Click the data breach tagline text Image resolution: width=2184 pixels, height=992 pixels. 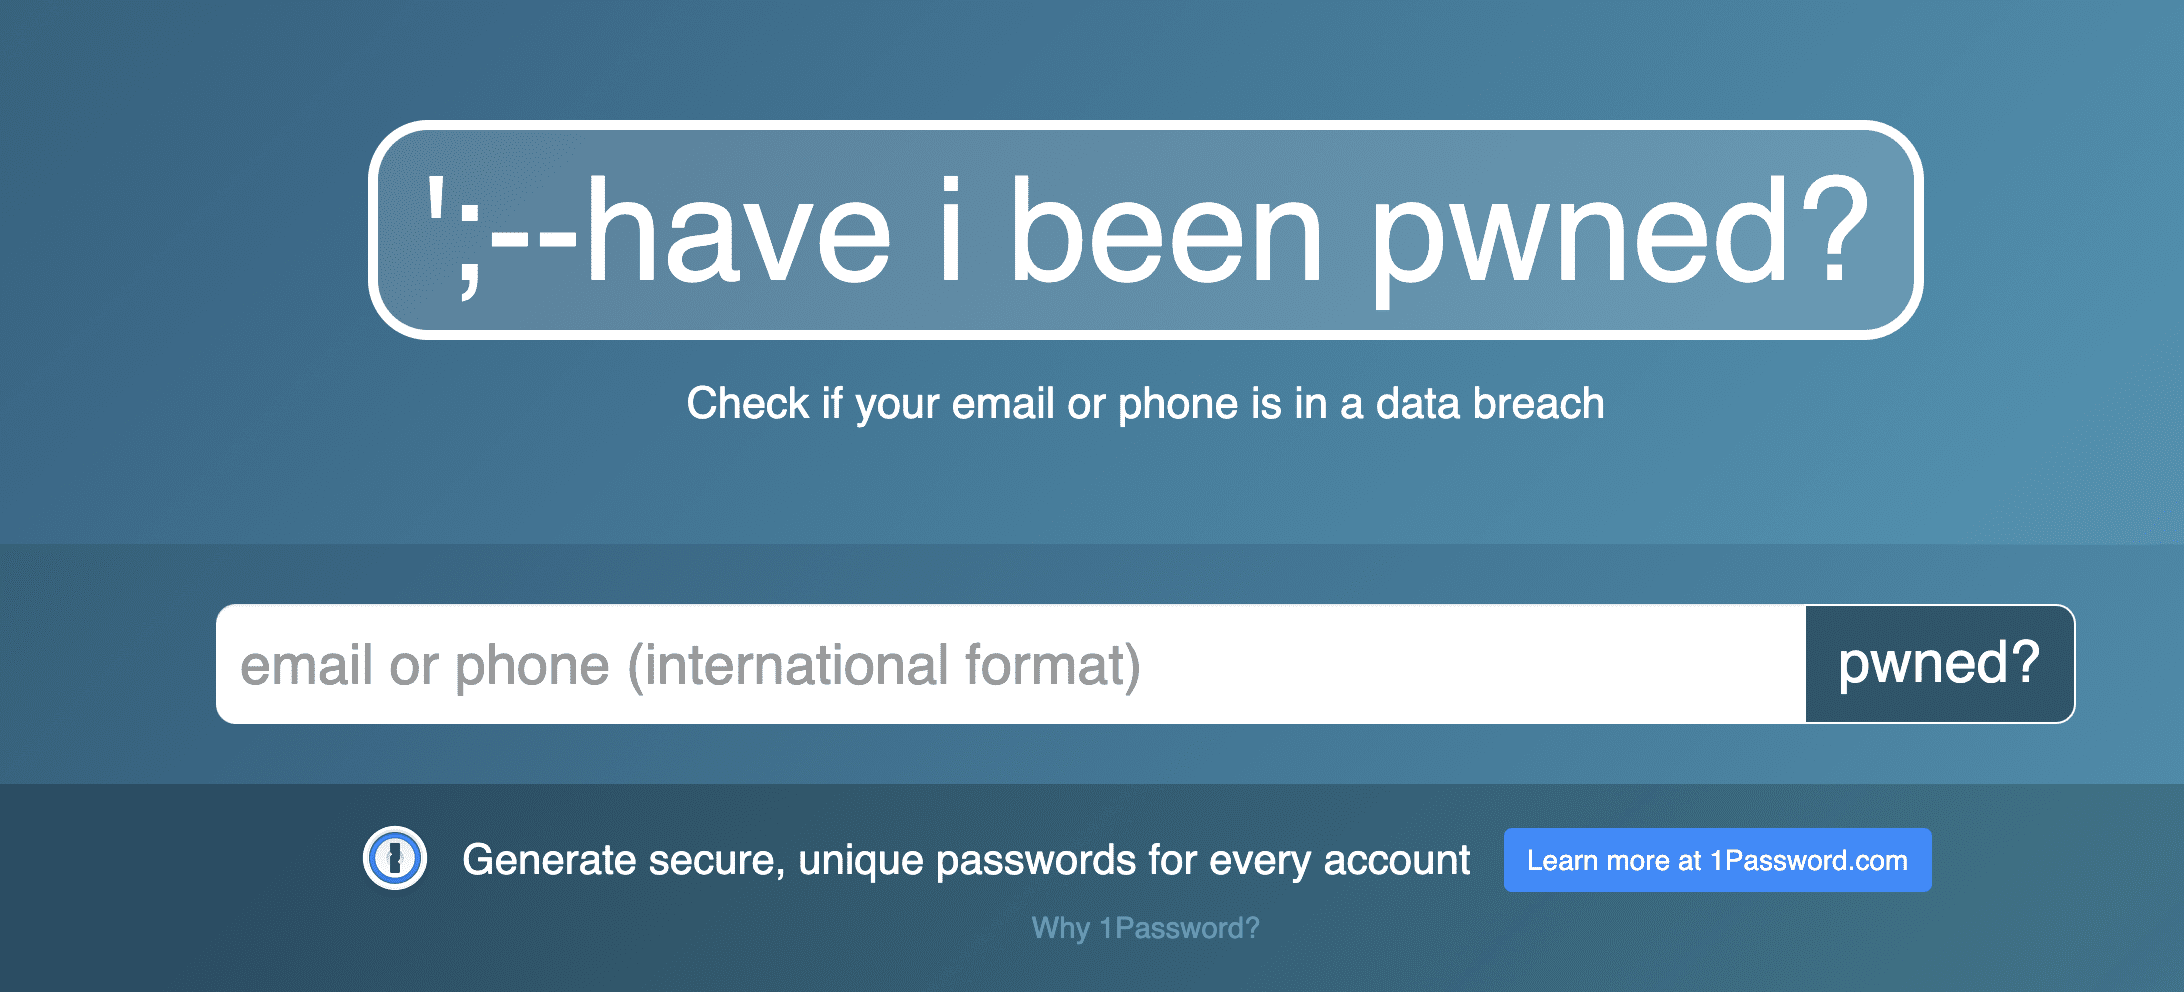[1145, 404]
